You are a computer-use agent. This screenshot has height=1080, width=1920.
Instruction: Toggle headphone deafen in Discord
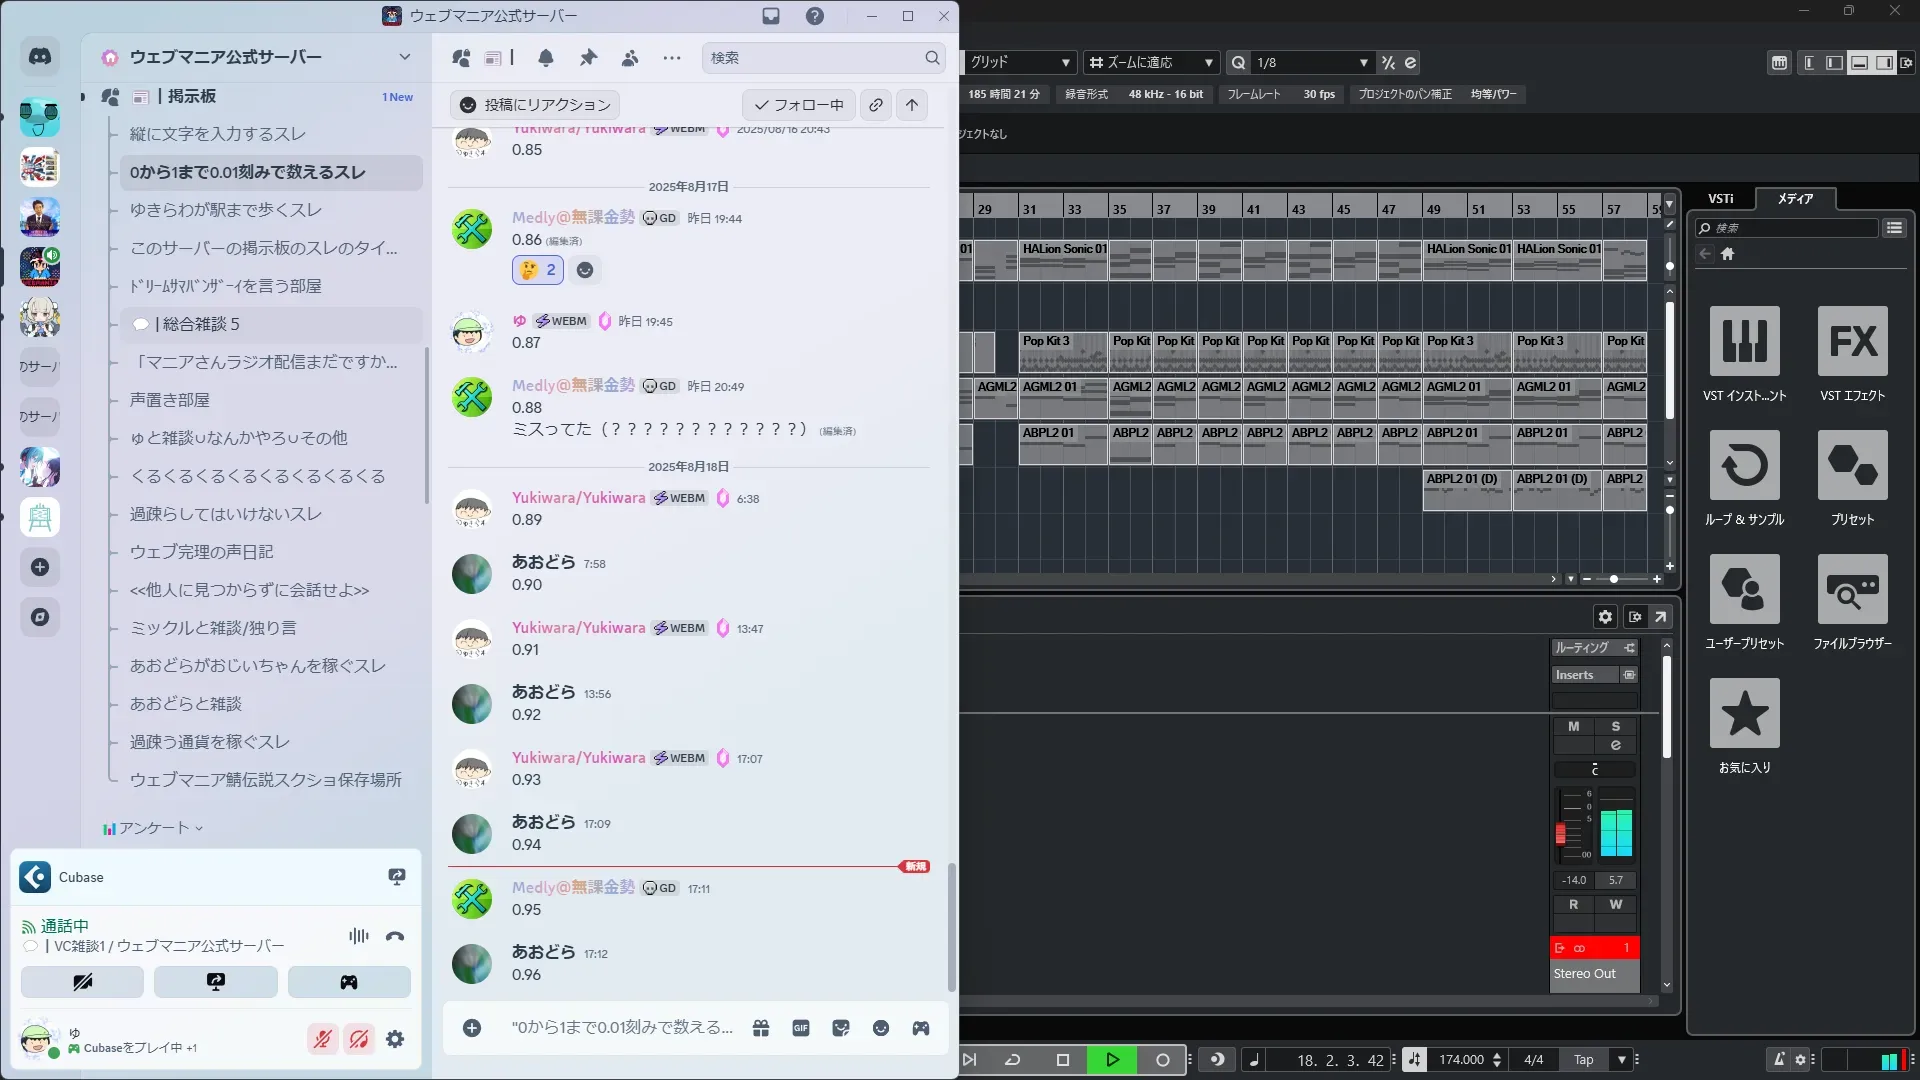358,1039
